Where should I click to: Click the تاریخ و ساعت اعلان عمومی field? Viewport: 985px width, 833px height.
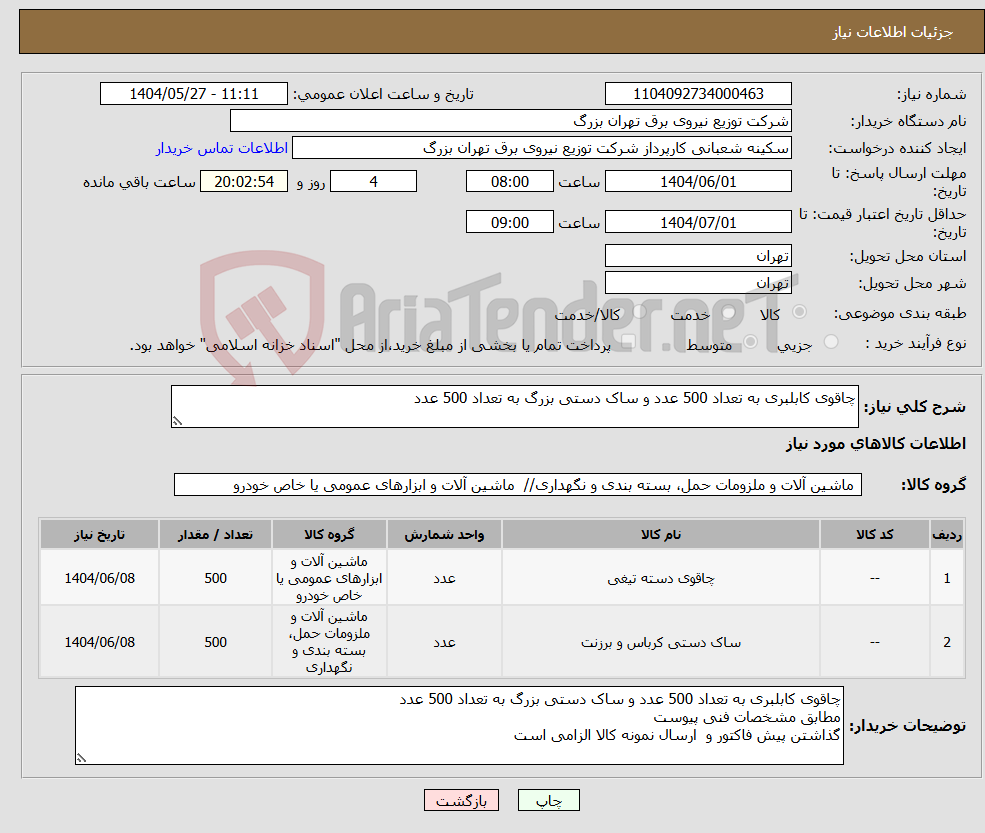pos(195,93)
